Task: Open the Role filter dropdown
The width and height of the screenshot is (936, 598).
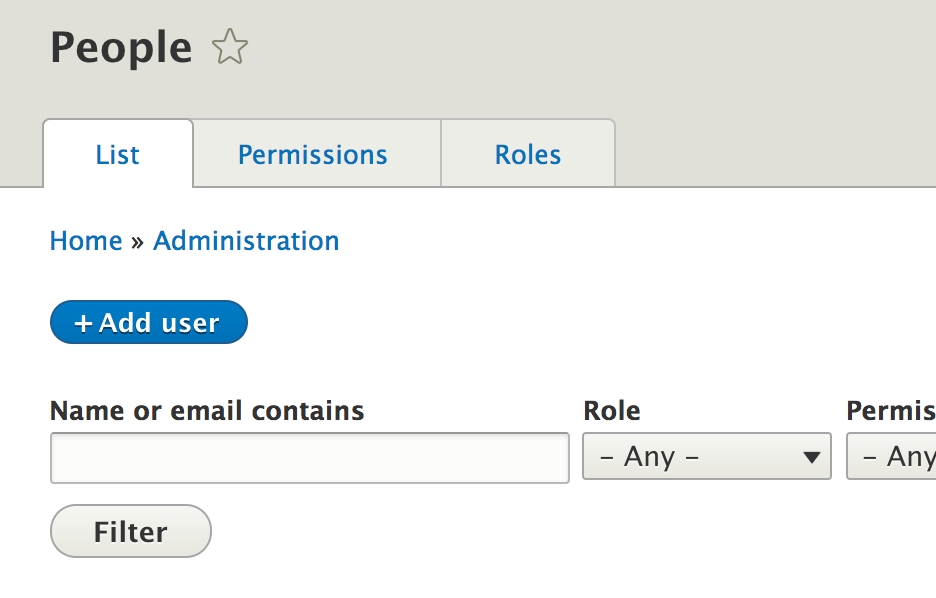Action: tap(706, 456)
